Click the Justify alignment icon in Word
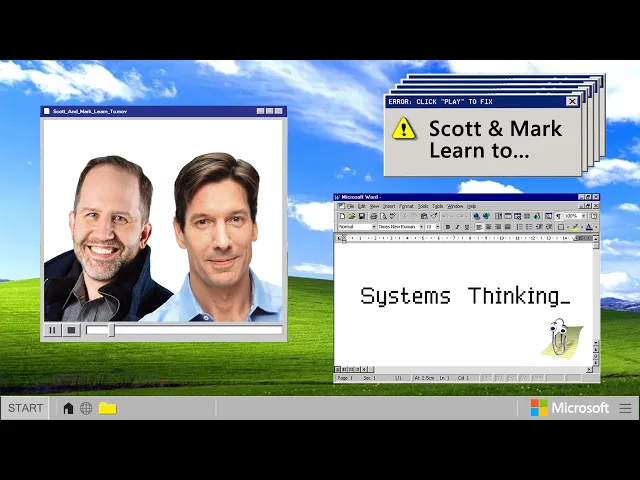This screenshot has height=480, width=640. [x=508, y=227]
